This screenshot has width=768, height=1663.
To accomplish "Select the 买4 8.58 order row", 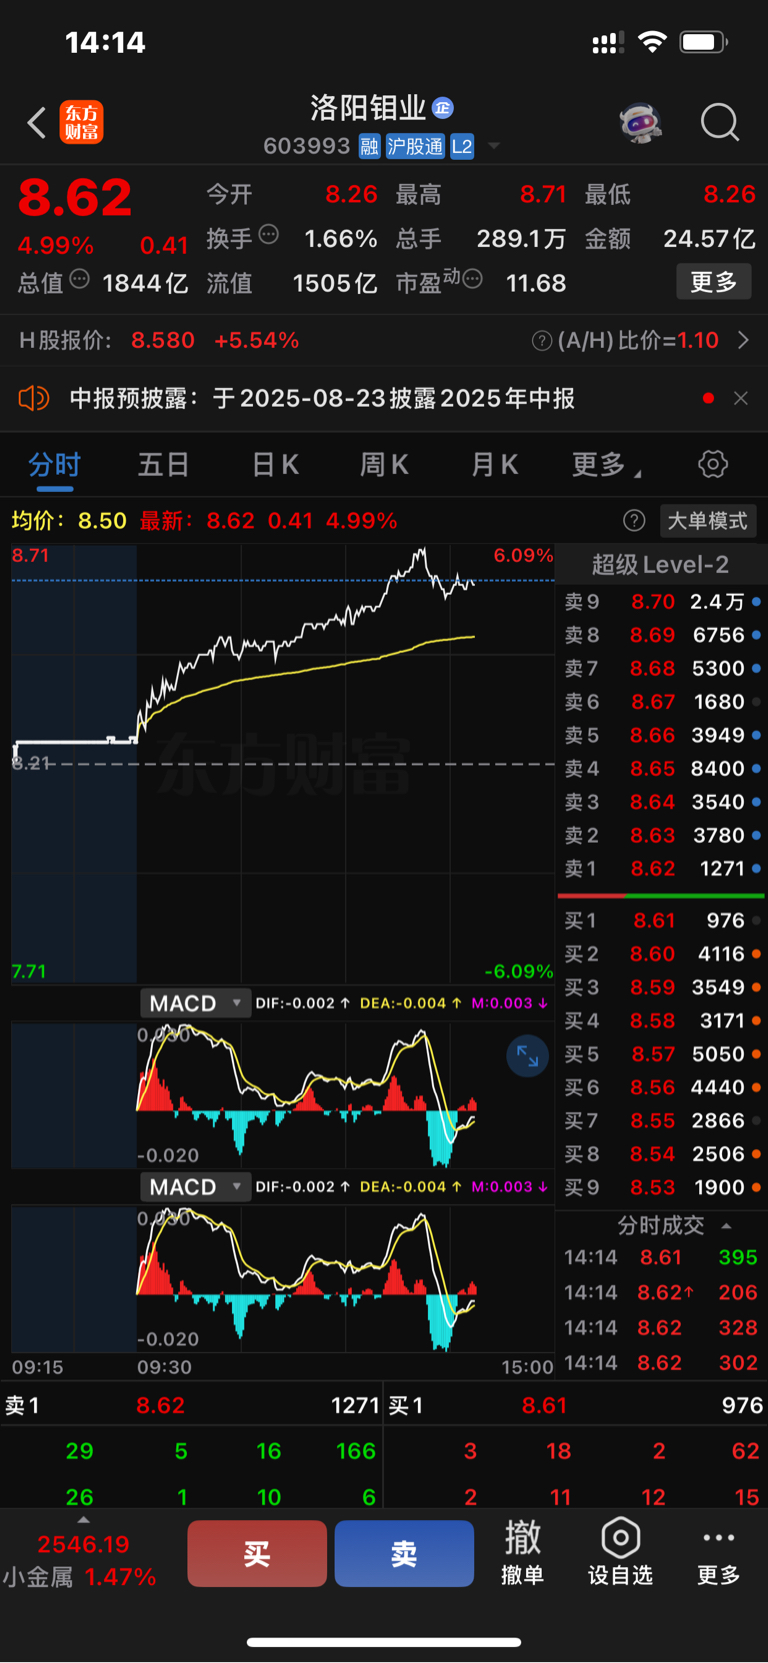I will click(x=662, y=1021).
